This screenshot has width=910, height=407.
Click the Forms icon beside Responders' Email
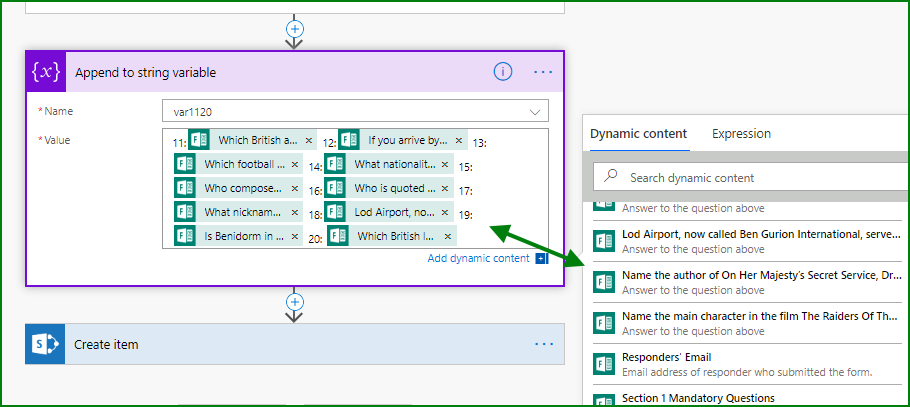click(x=604, y=364)
